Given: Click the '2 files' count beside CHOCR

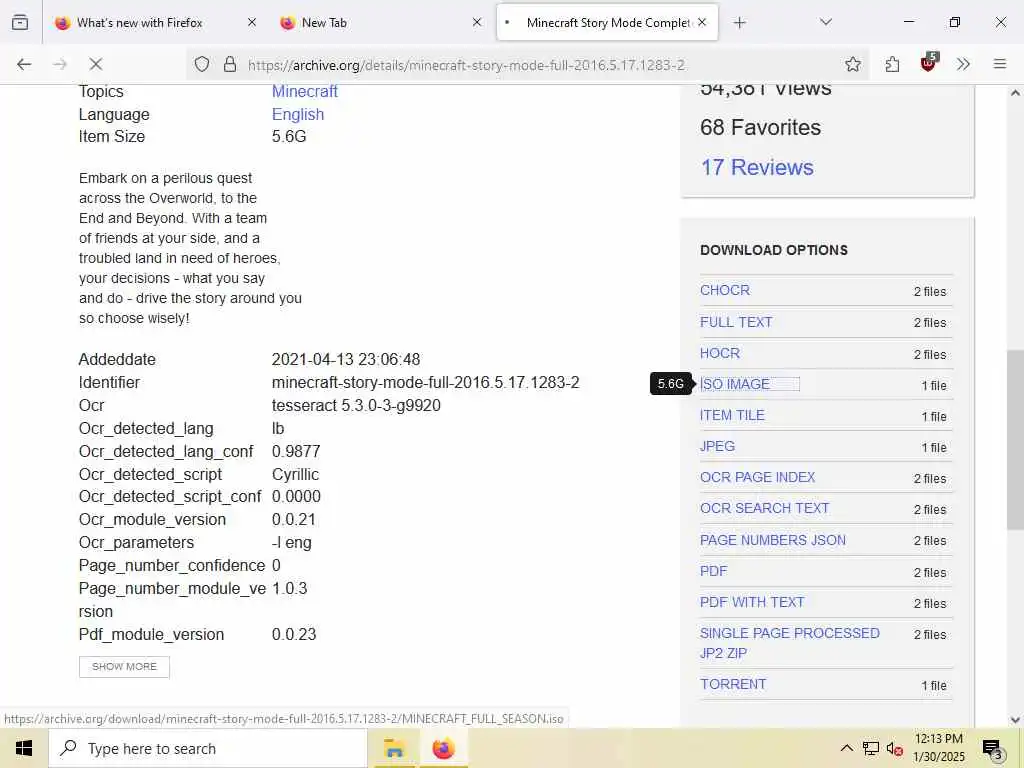Looking at the screenshot, I should point(930,291).
